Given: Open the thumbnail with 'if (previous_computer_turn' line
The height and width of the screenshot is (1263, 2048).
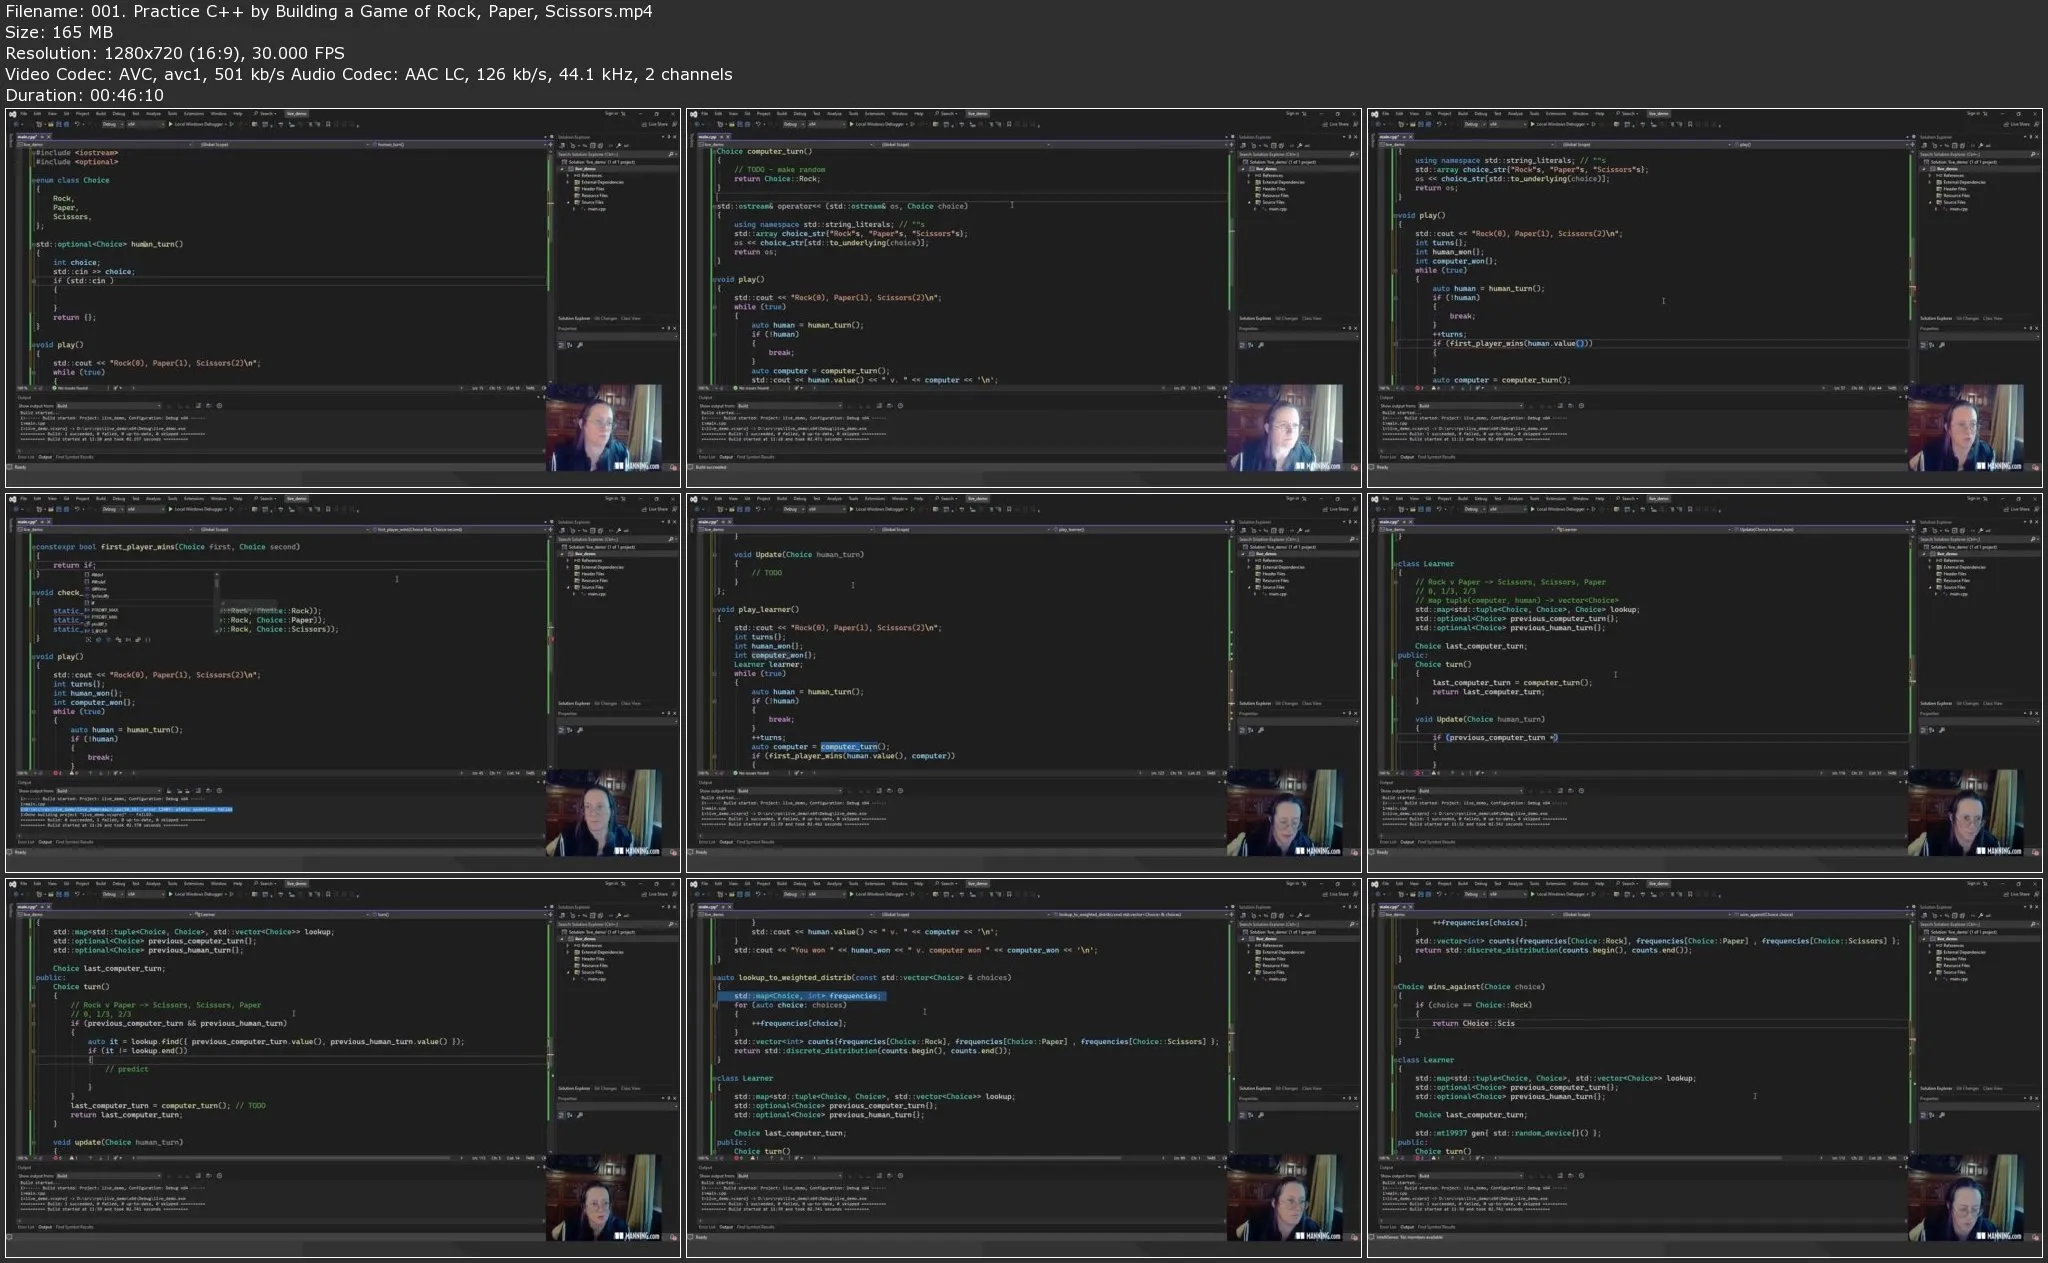Looking at the screenshot, I should coord(1704,682).
